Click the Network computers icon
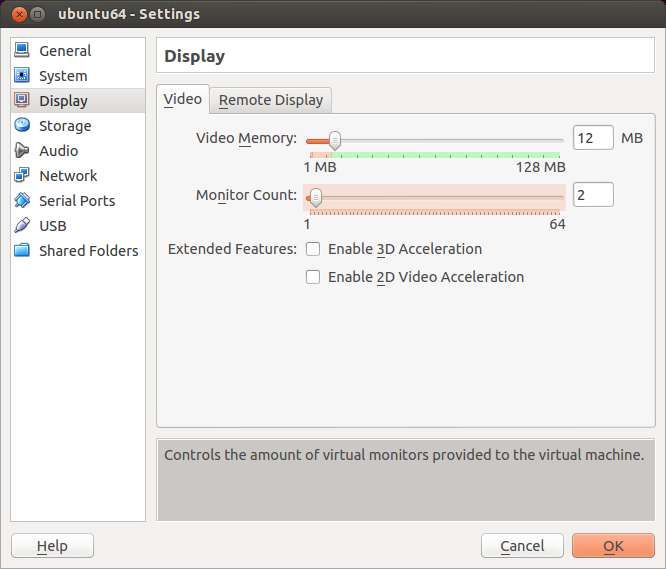The height and width of the screenshot is (569, 666). tap(22, 175)
